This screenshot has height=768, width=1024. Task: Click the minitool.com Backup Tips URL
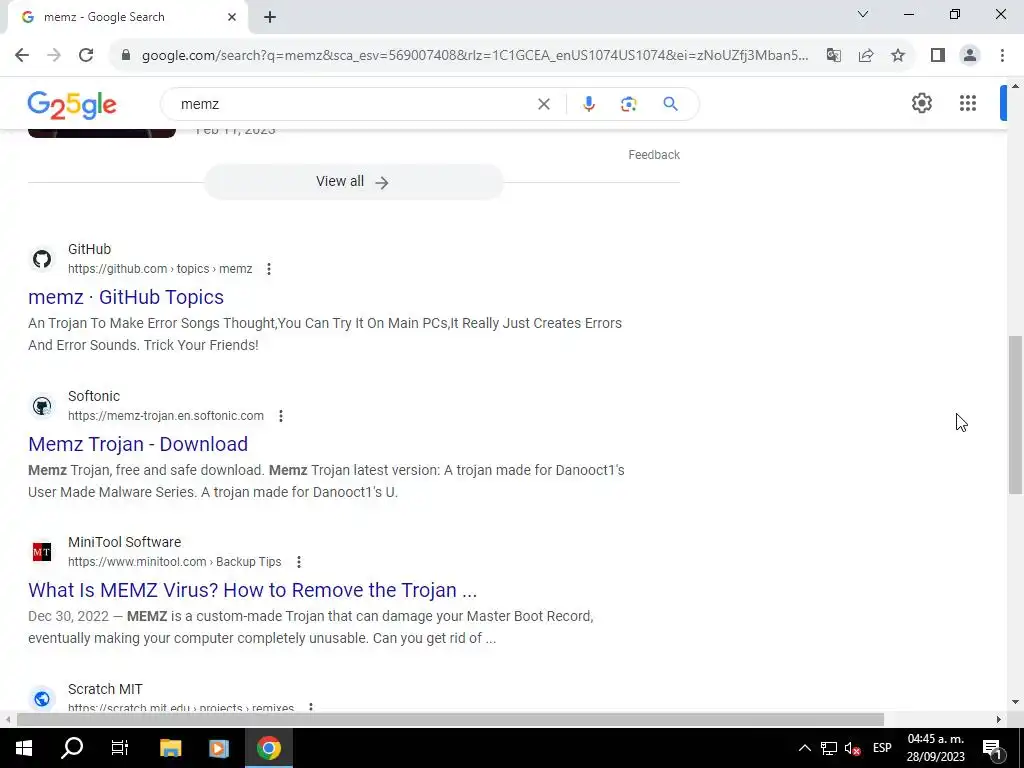174,562
